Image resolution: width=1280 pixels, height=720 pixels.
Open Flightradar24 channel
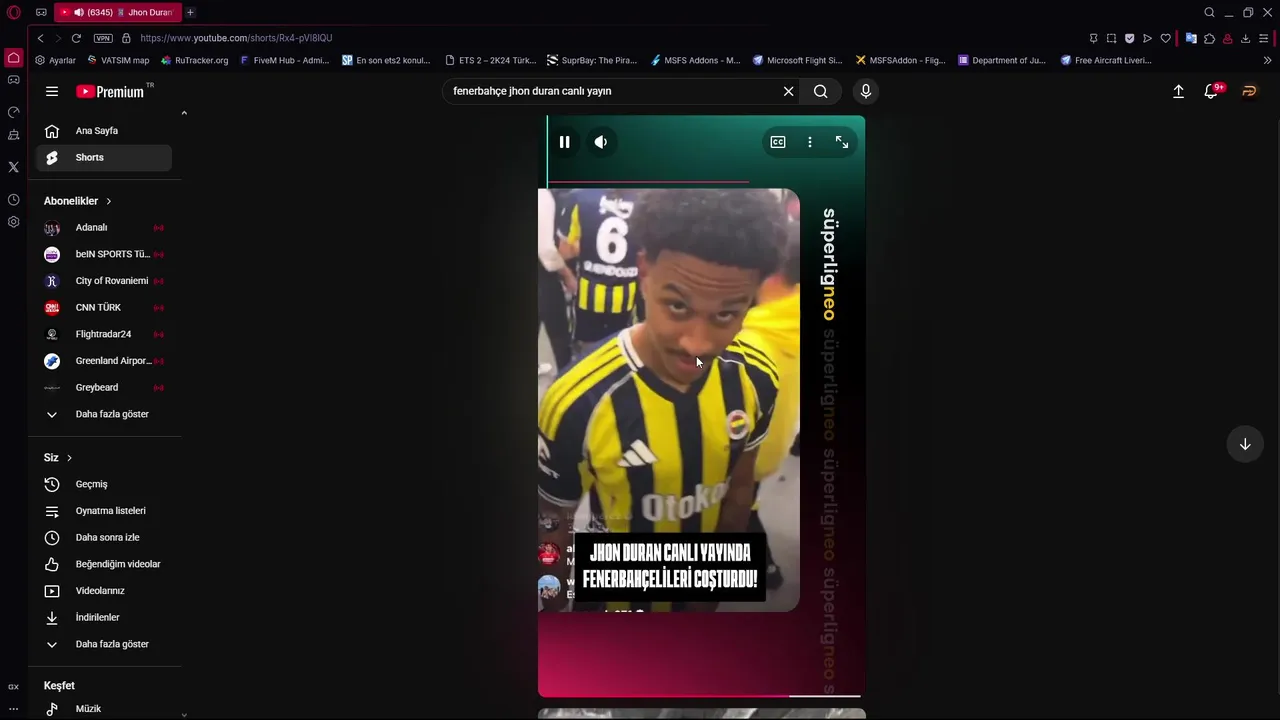pyautogui.click(x=104, y=334)
